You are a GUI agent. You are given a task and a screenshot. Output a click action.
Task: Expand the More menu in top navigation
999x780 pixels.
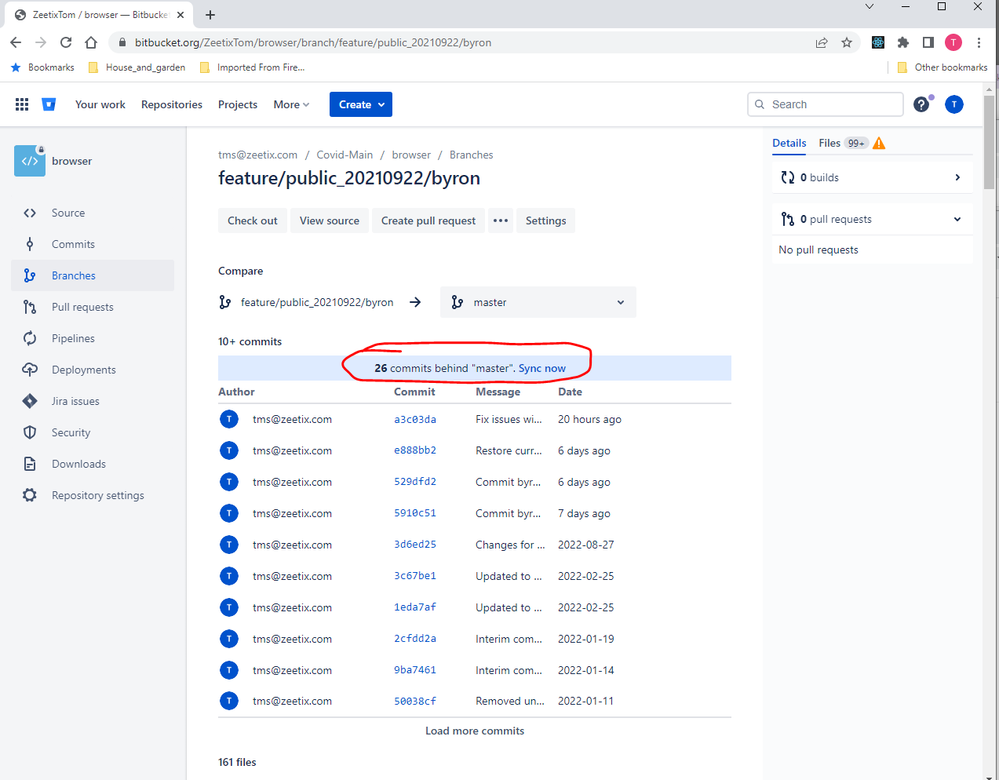(291, 105)
